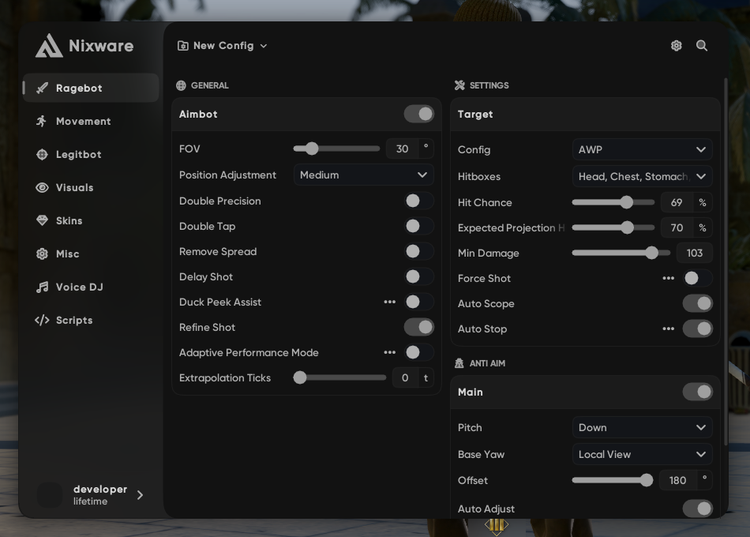Click the Min Damage slider handle
Screen dimensions: 750x537
click(x=651, y=253)
